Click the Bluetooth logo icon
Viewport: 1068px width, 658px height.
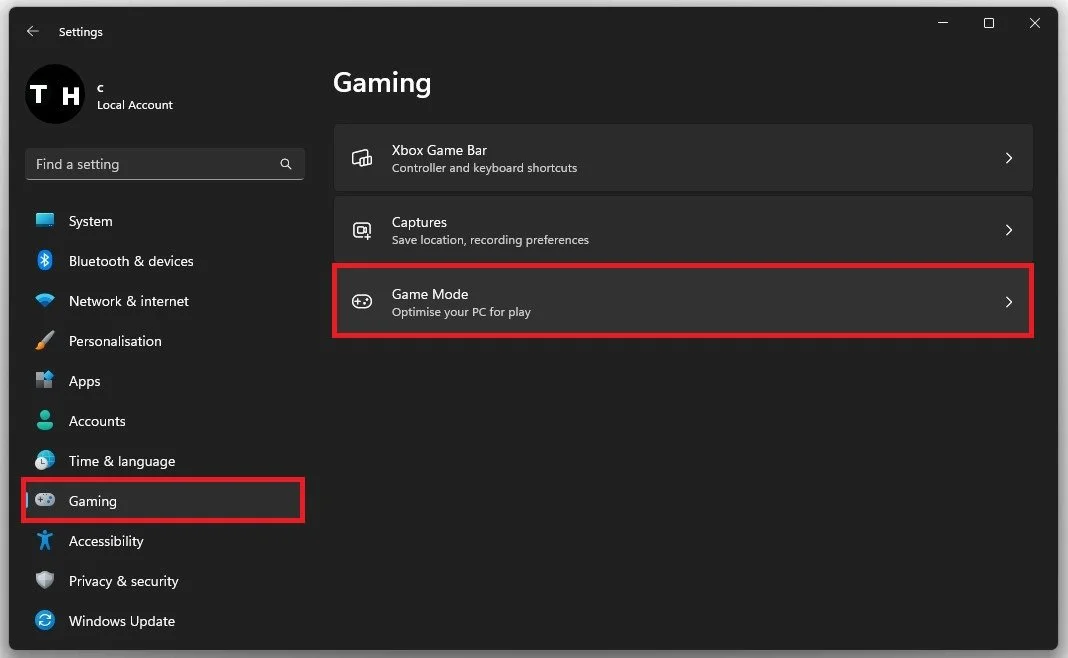tap(45, 260)
